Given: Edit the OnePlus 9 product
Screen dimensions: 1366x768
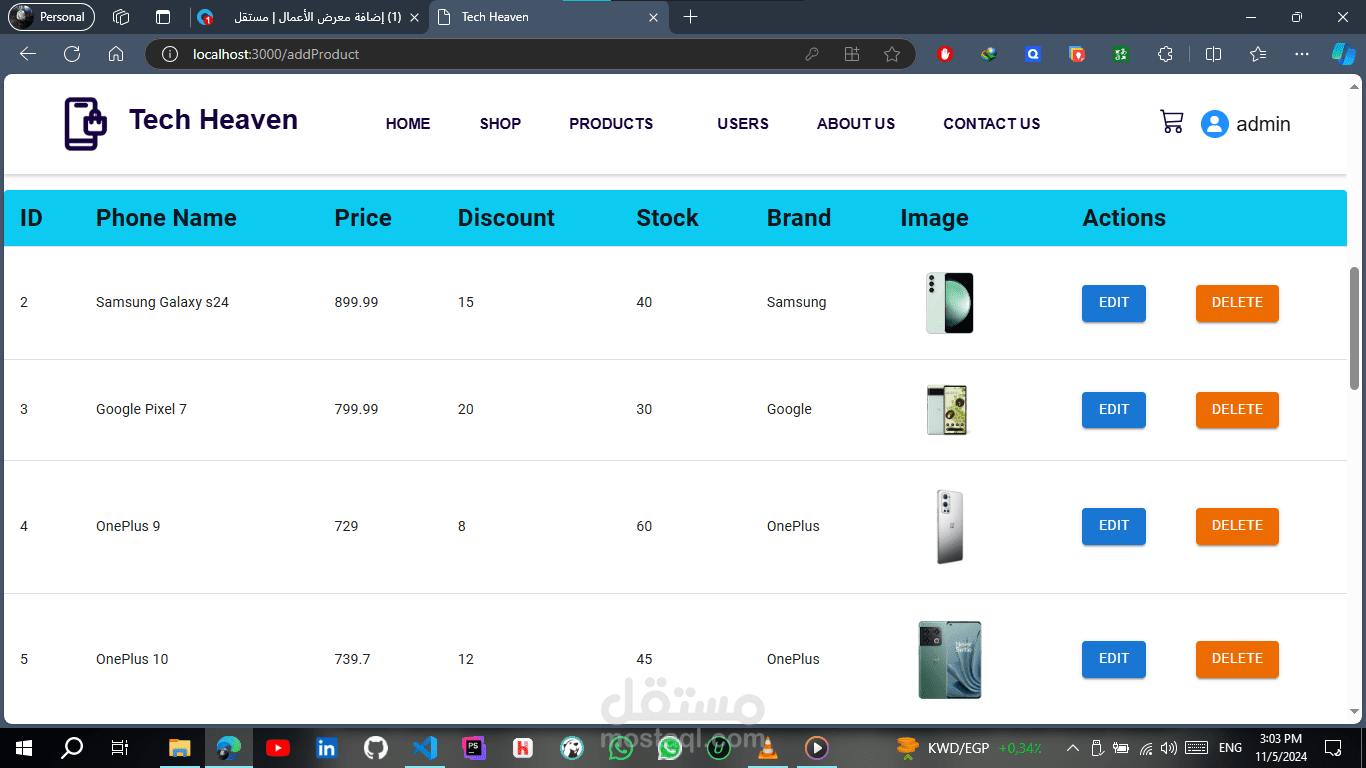Looking at the screenshot, I should (x=1114, y=526).
